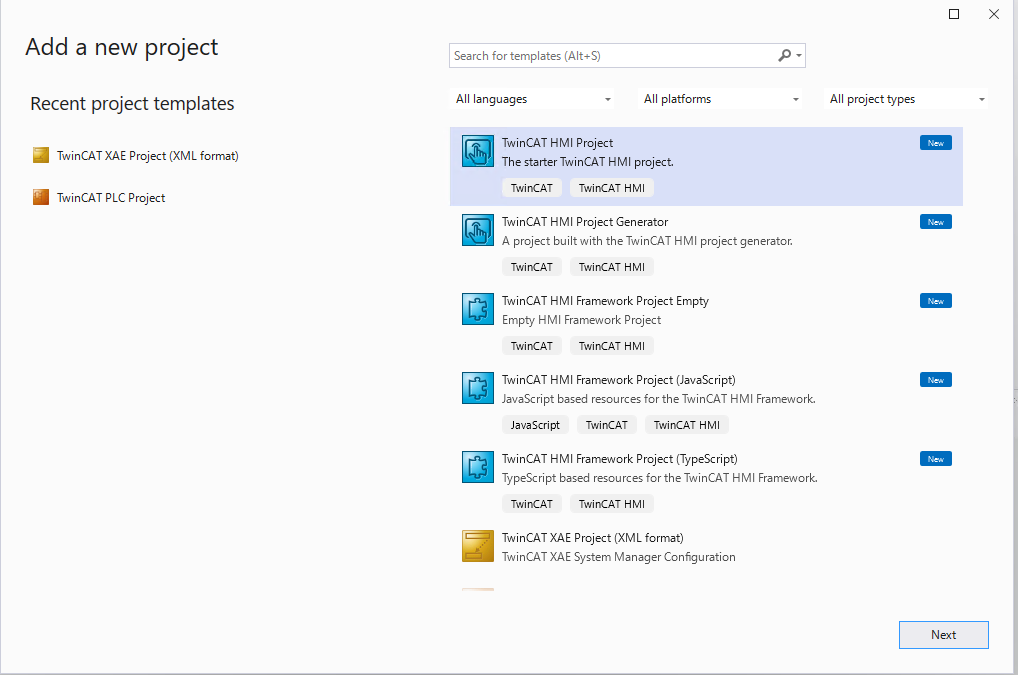Click TwinCAT HMI tag under Project Generator
The height and width of the screenshot is (675, 1018).
tap(612, 267)
